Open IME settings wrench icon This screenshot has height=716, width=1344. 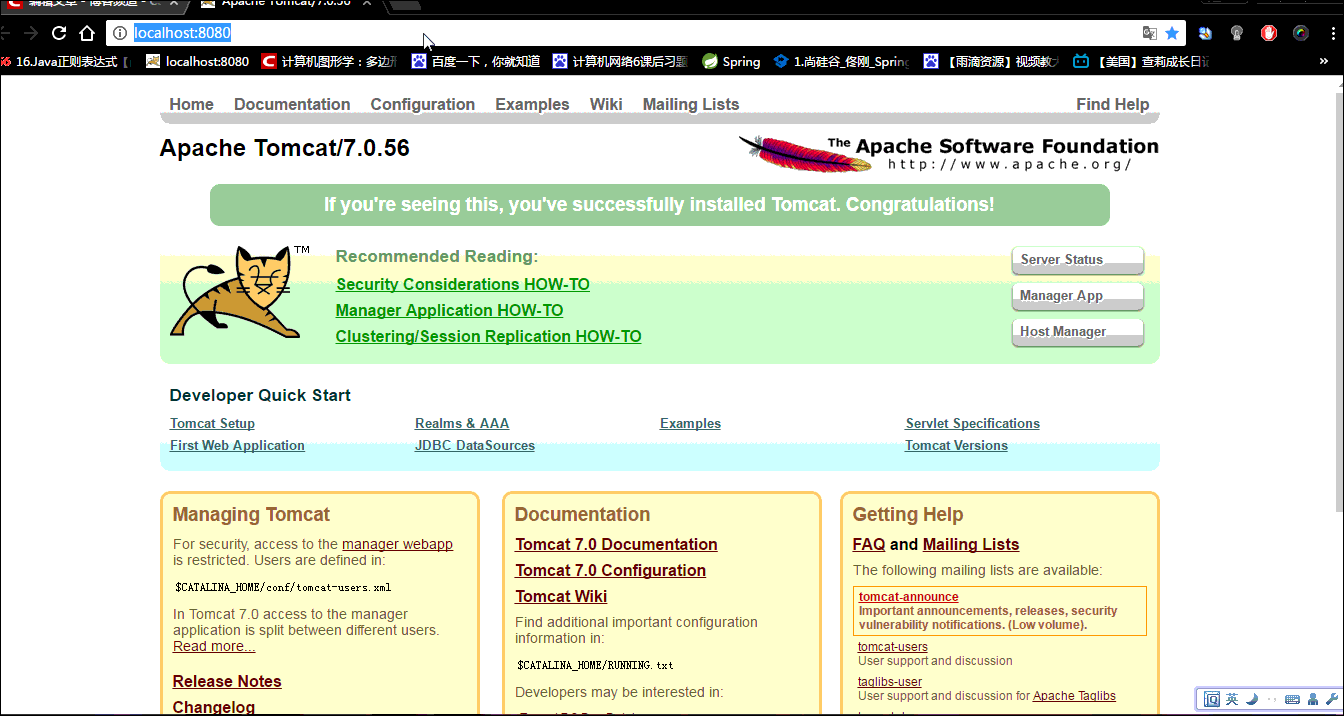click(1331, 699)
